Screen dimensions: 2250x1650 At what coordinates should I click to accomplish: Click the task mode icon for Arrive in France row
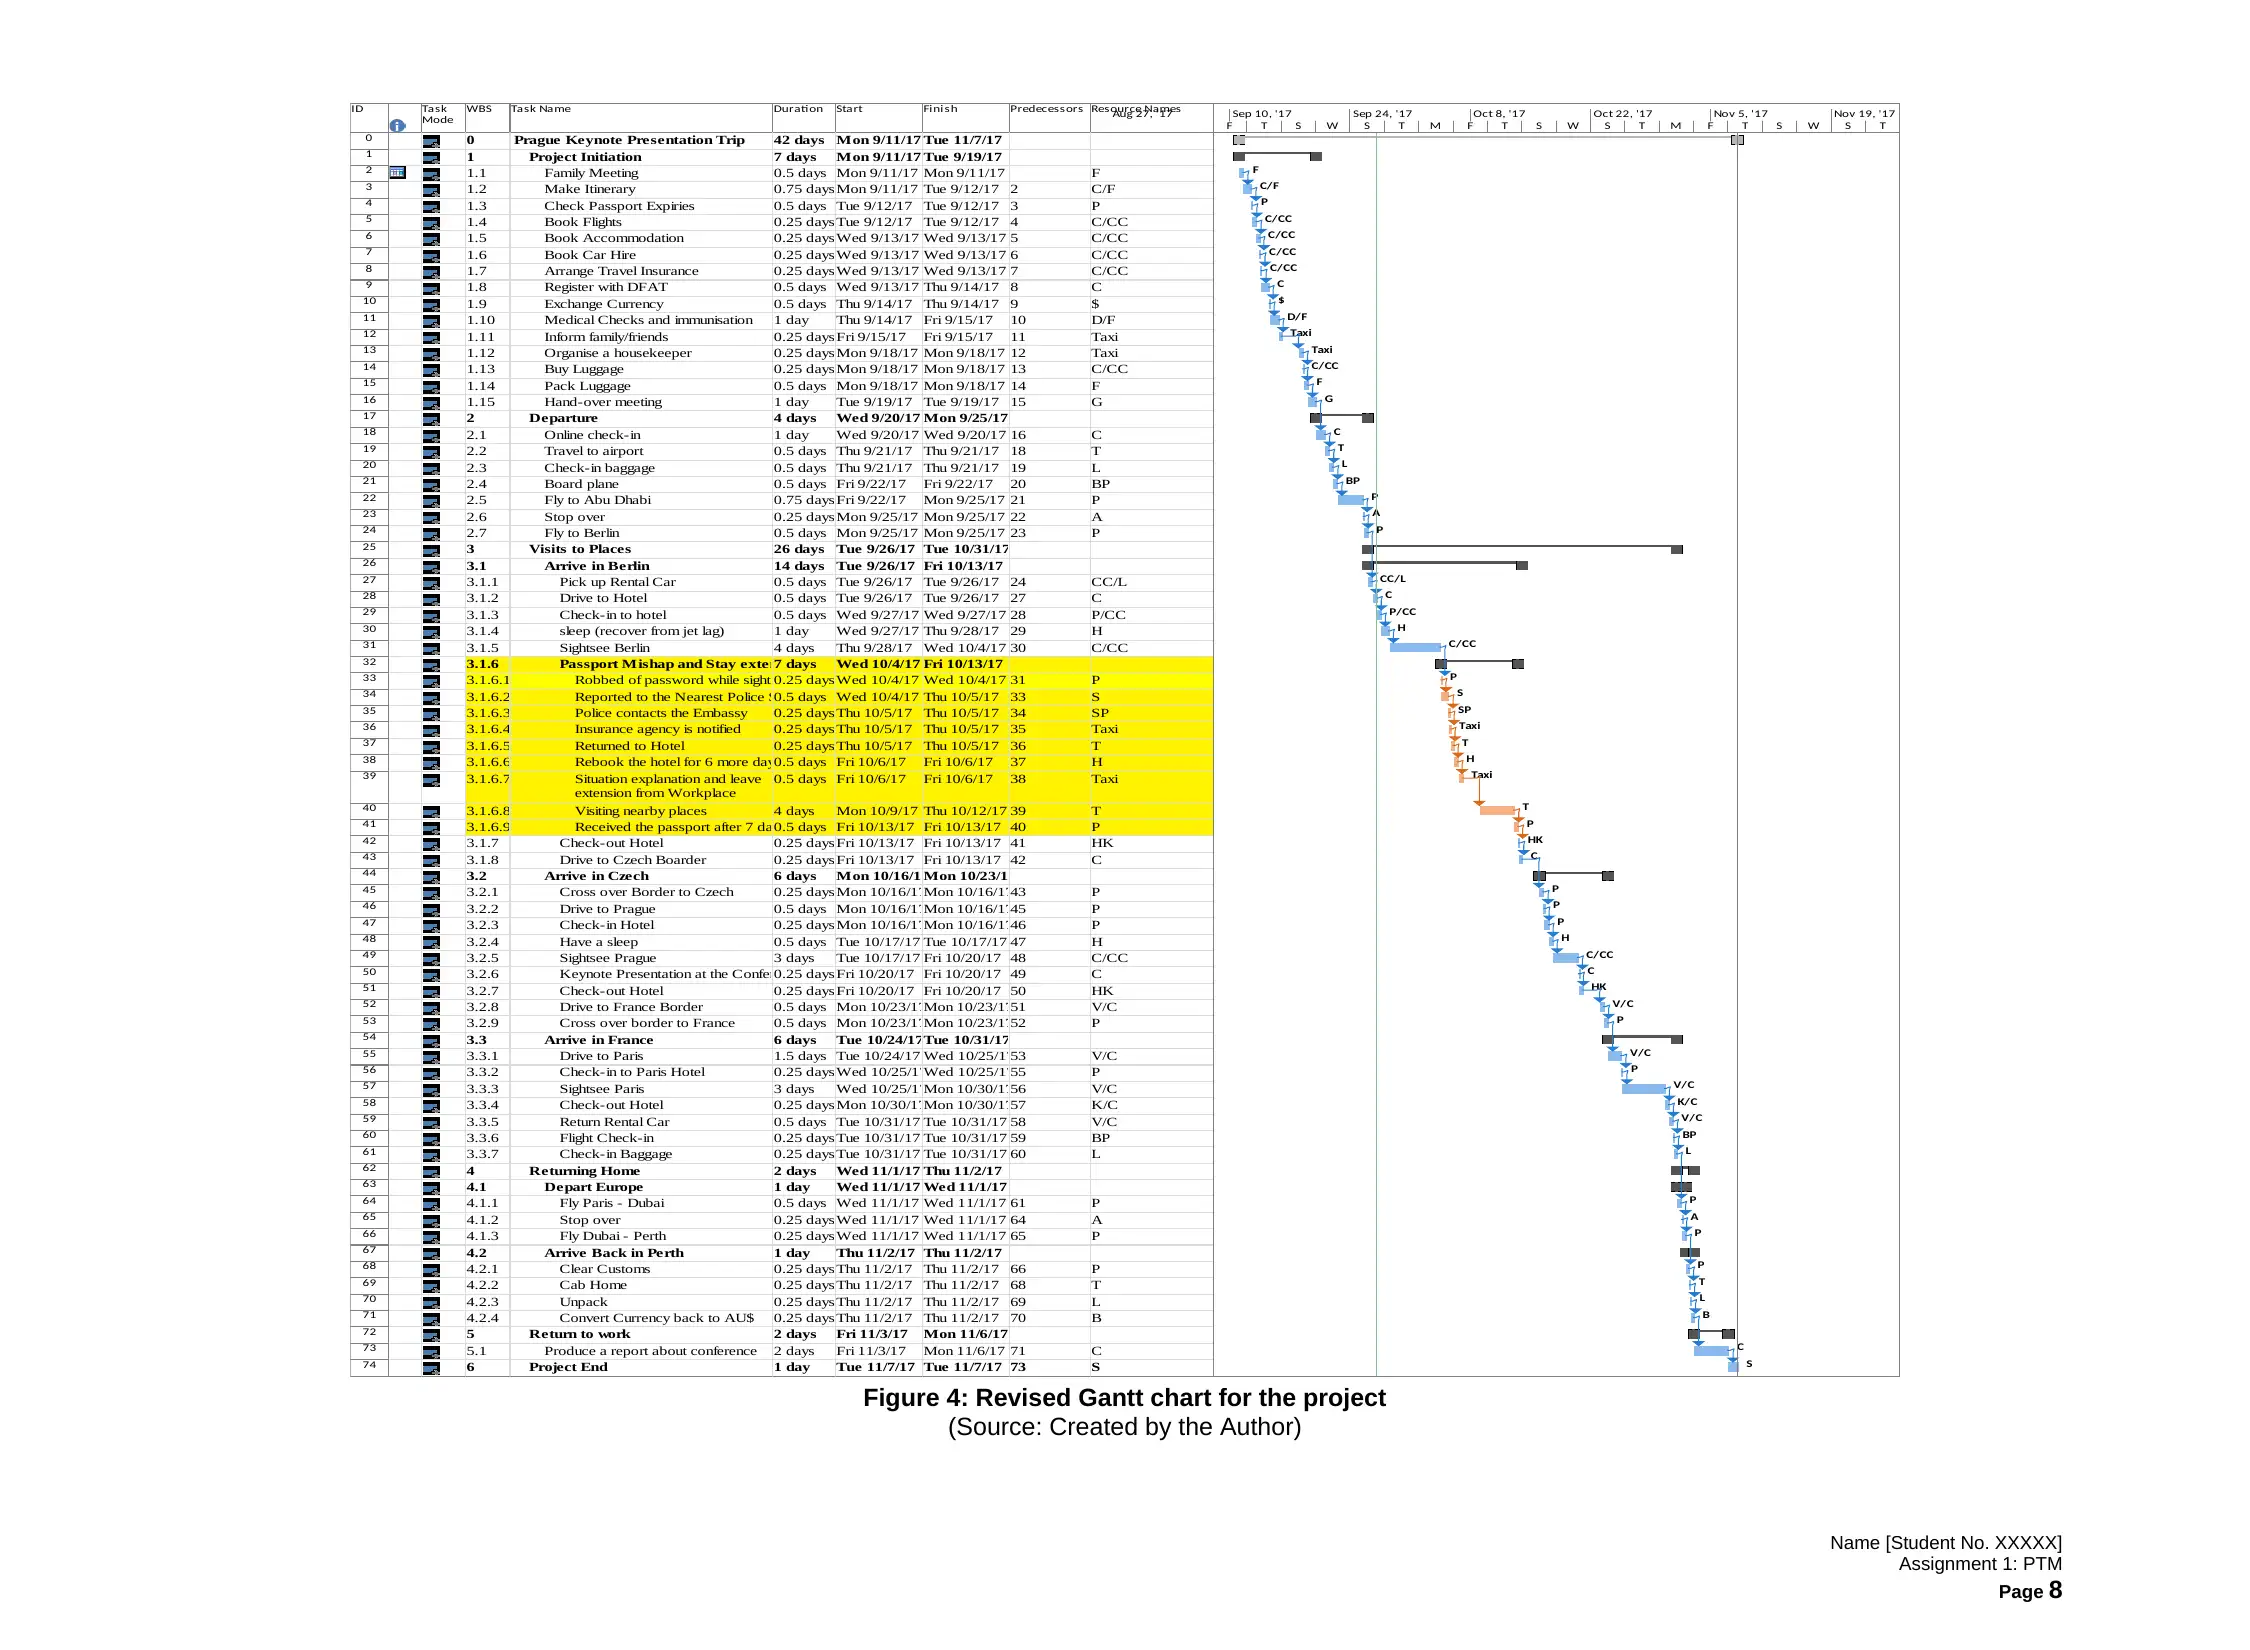click(x=431, y=1041)
